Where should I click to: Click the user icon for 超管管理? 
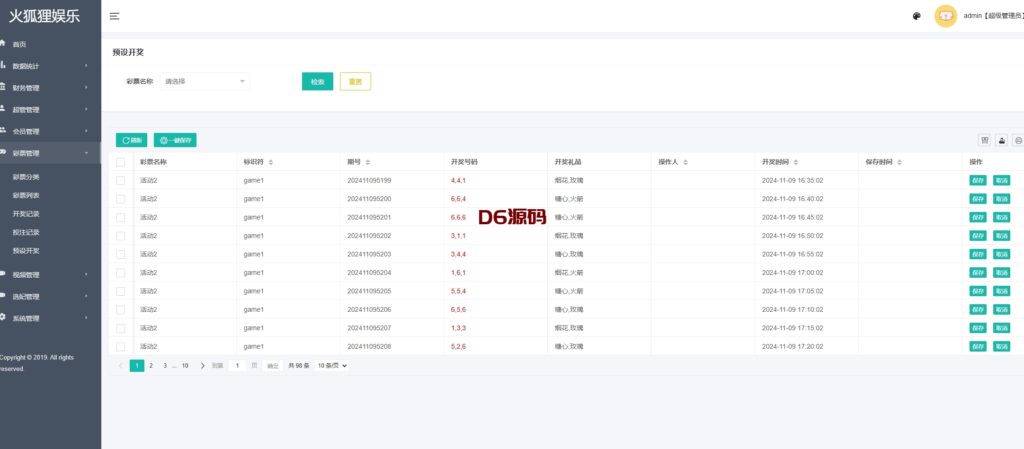(x=3, y=109)
